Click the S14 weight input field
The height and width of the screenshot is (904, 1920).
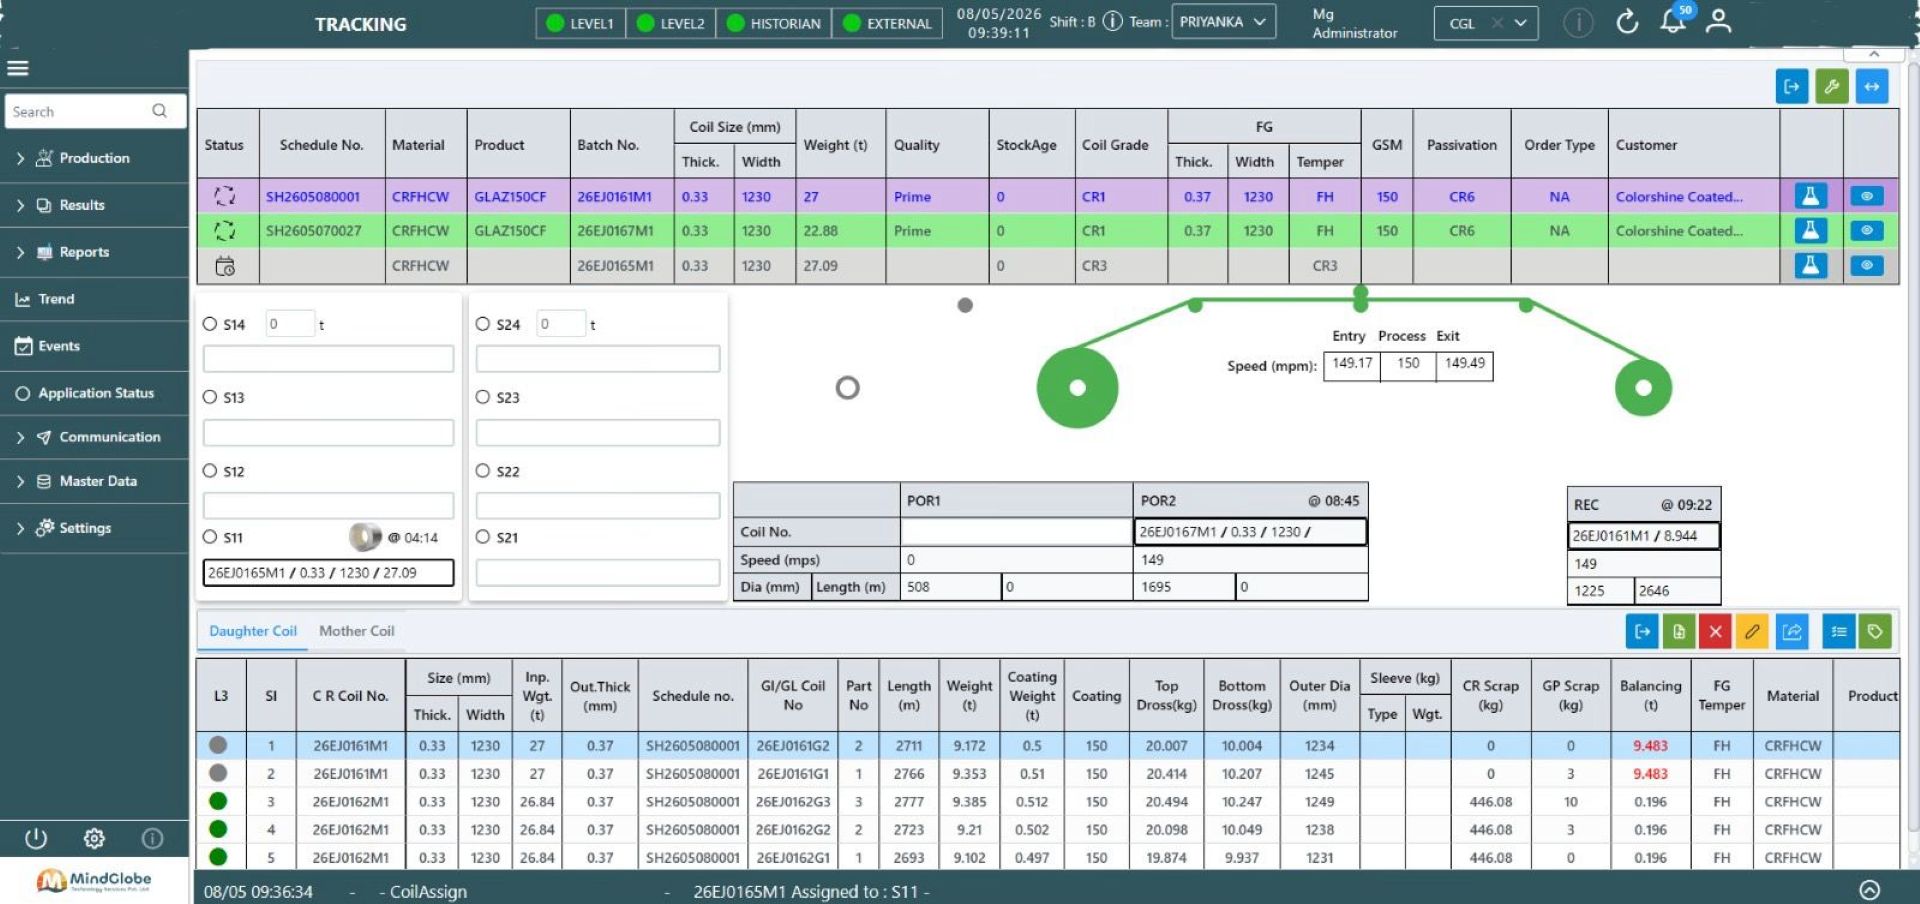pyautogui.click(x=290, y=324)
